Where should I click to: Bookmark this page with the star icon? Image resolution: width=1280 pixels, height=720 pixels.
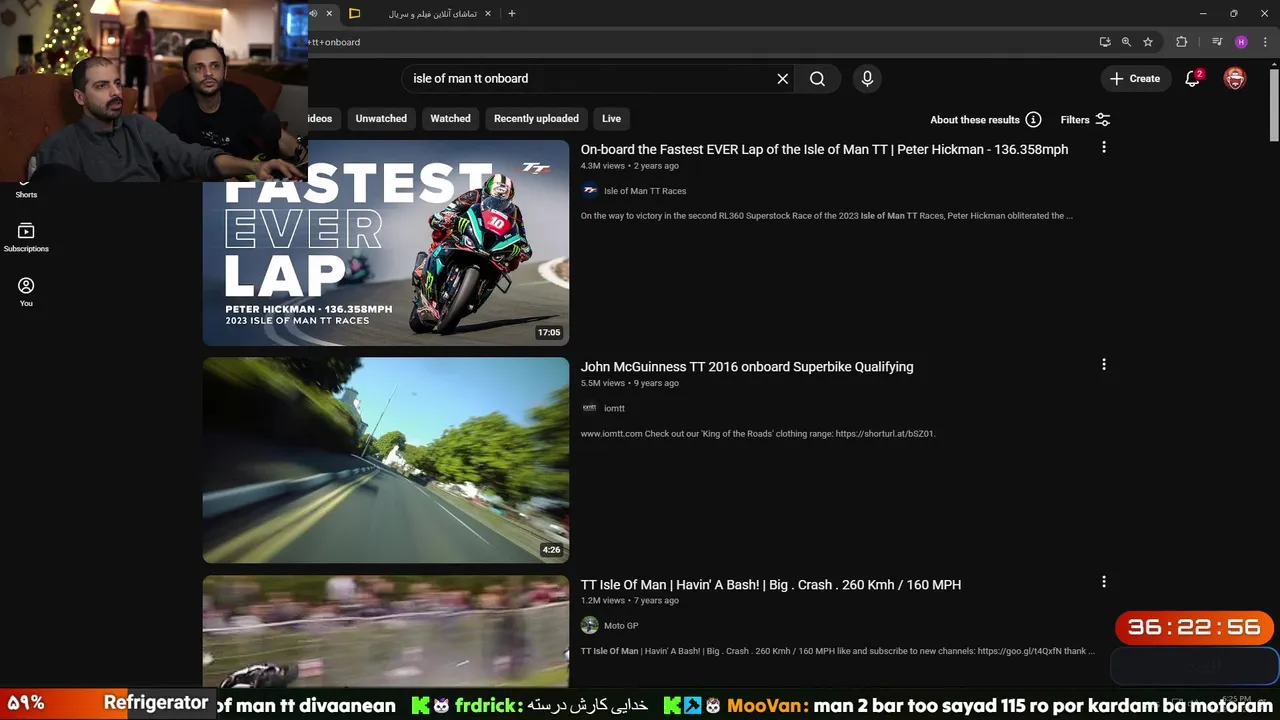1148,42
